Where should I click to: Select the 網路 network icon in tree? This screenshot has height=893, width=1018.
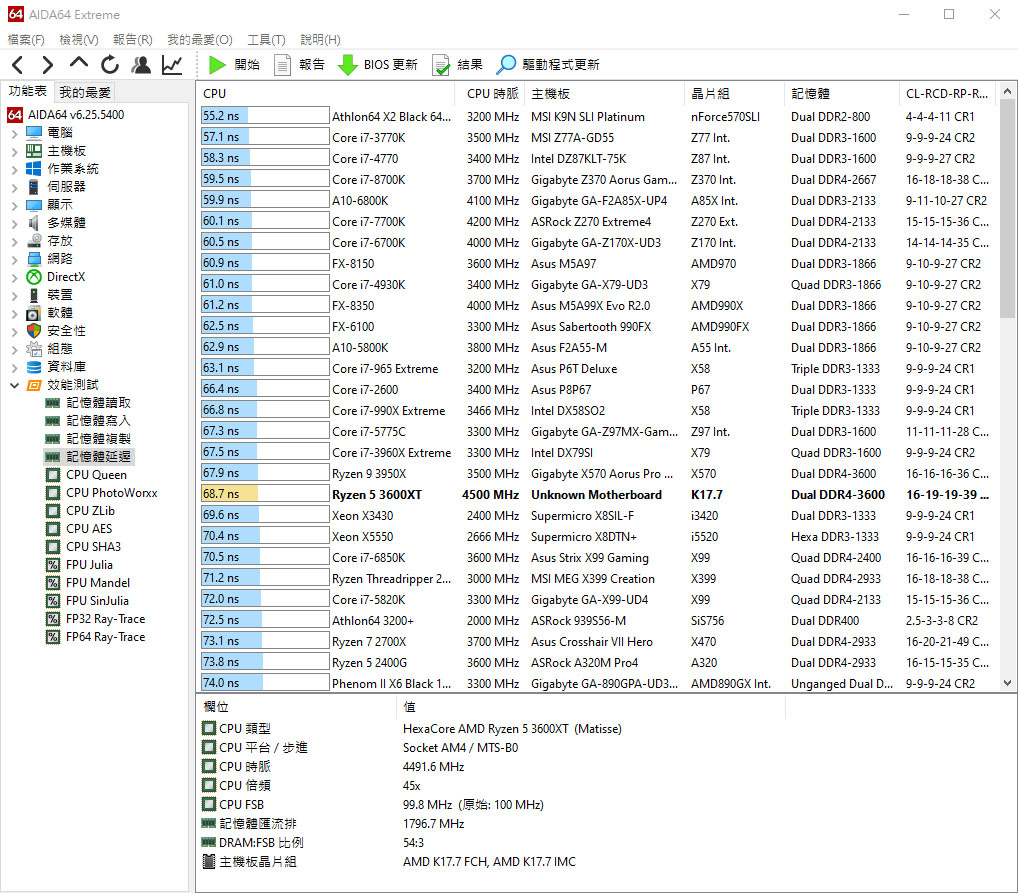pos(34,259)
